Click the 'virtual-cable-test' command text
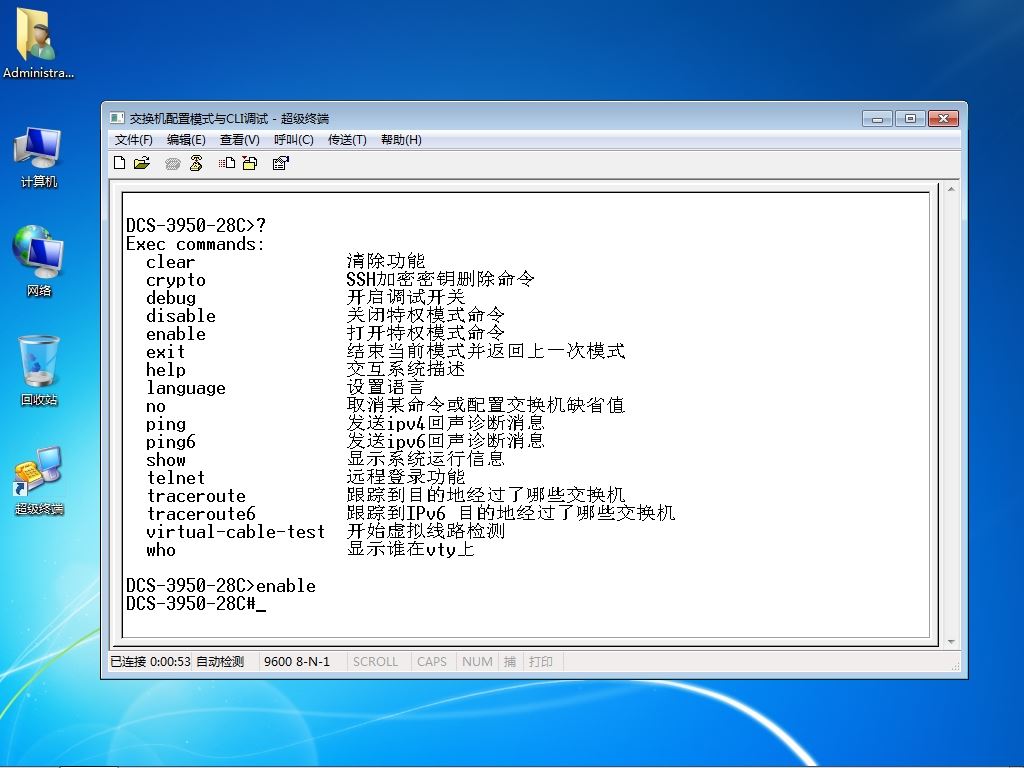Image resolution: width=1024 pixels, height=768 pixels. point(236,532)
